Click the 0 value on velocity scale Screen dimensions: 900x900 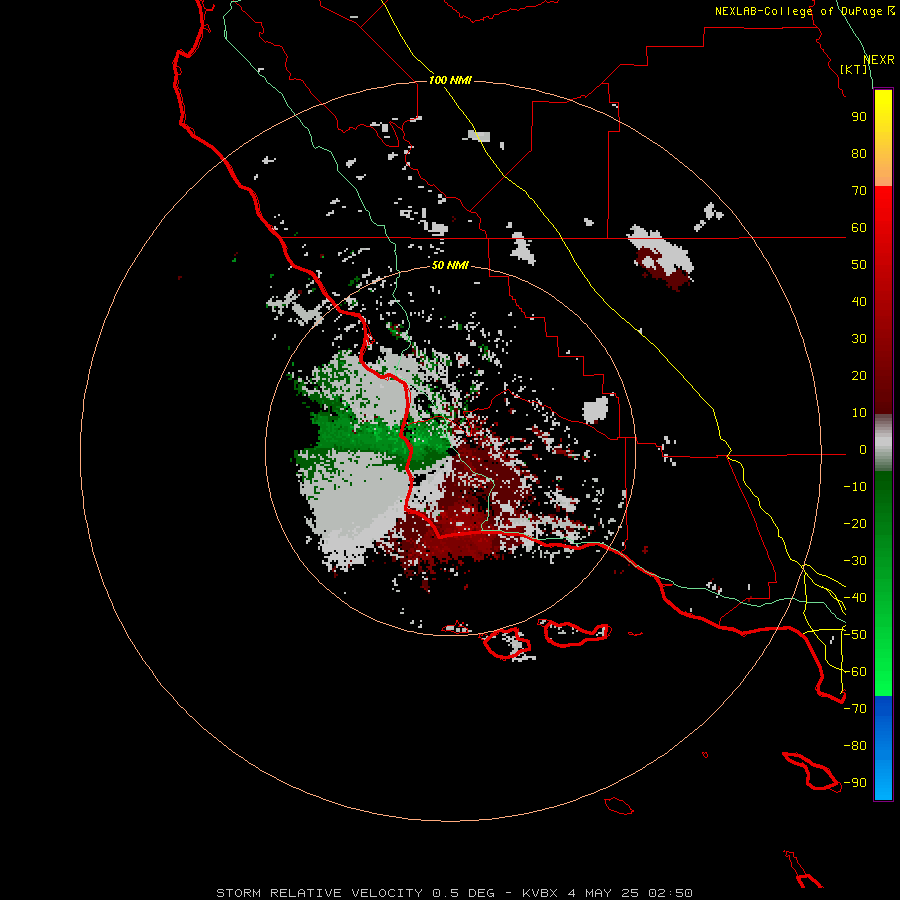point(863,450)
